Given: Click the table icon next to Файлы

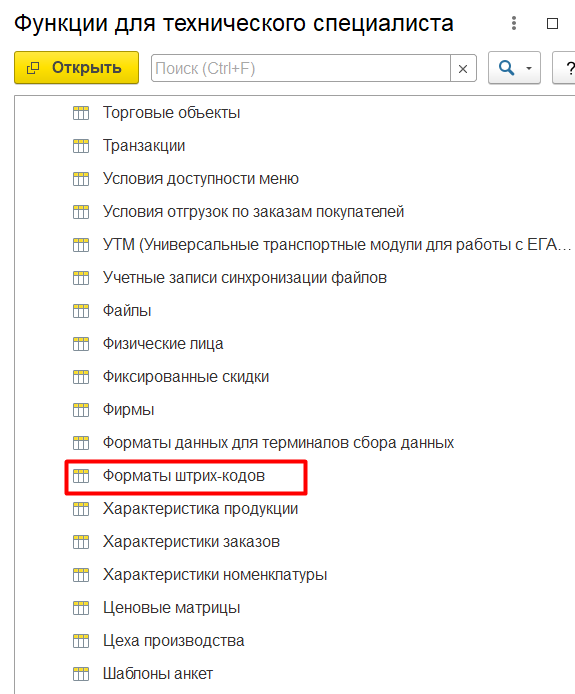Looking at the screenshot, I should [81, 311].
